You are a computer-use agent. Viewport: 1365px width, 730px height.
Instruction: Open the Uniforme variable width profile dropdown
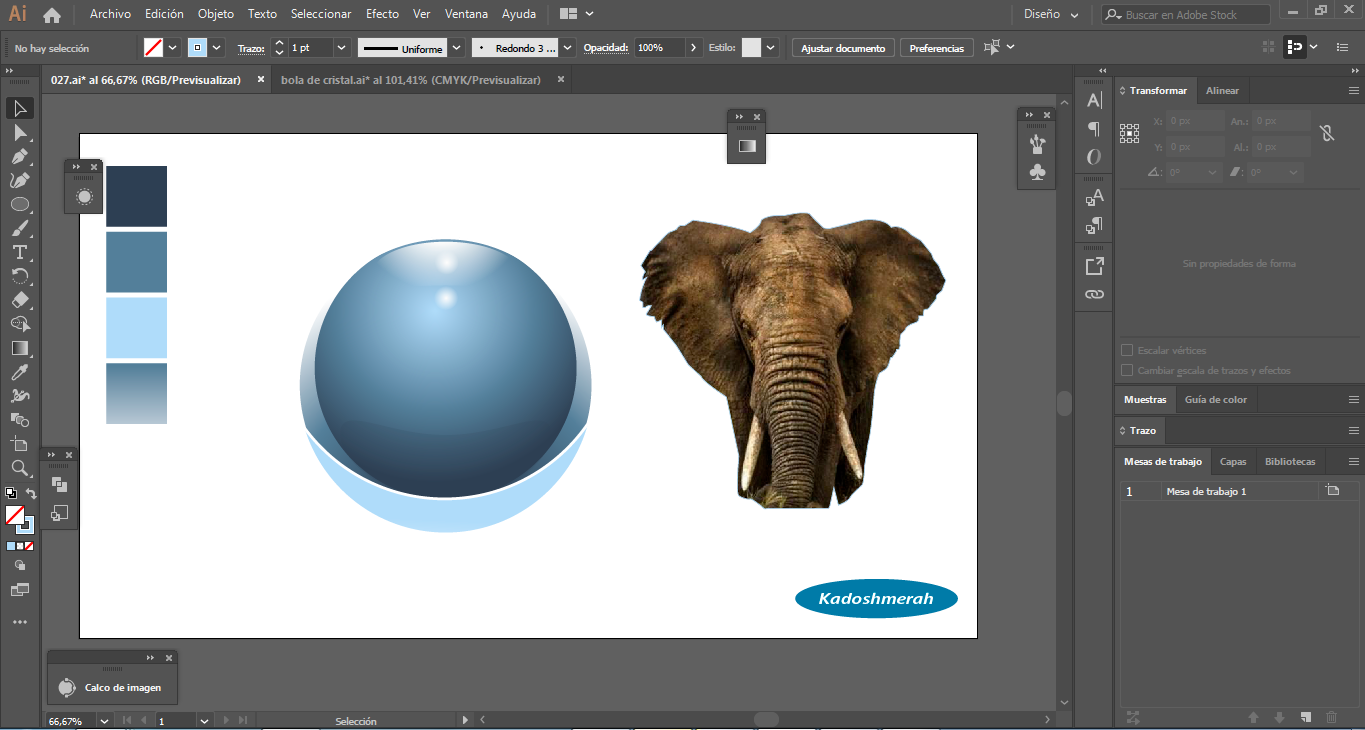457,47
